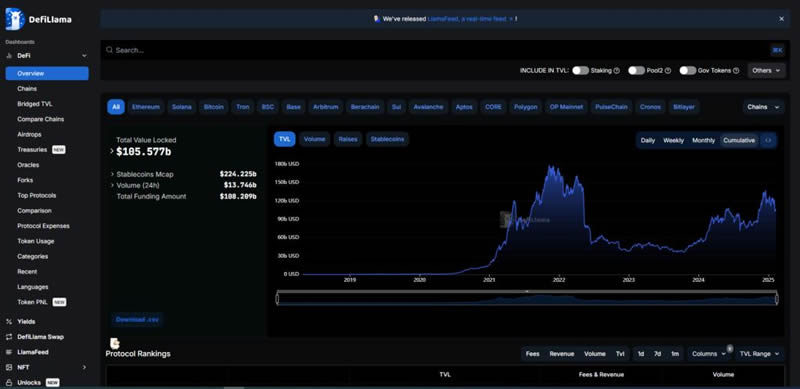
Task: Click the DefiLlama logo icon
Action: click(x=15, y=19)
